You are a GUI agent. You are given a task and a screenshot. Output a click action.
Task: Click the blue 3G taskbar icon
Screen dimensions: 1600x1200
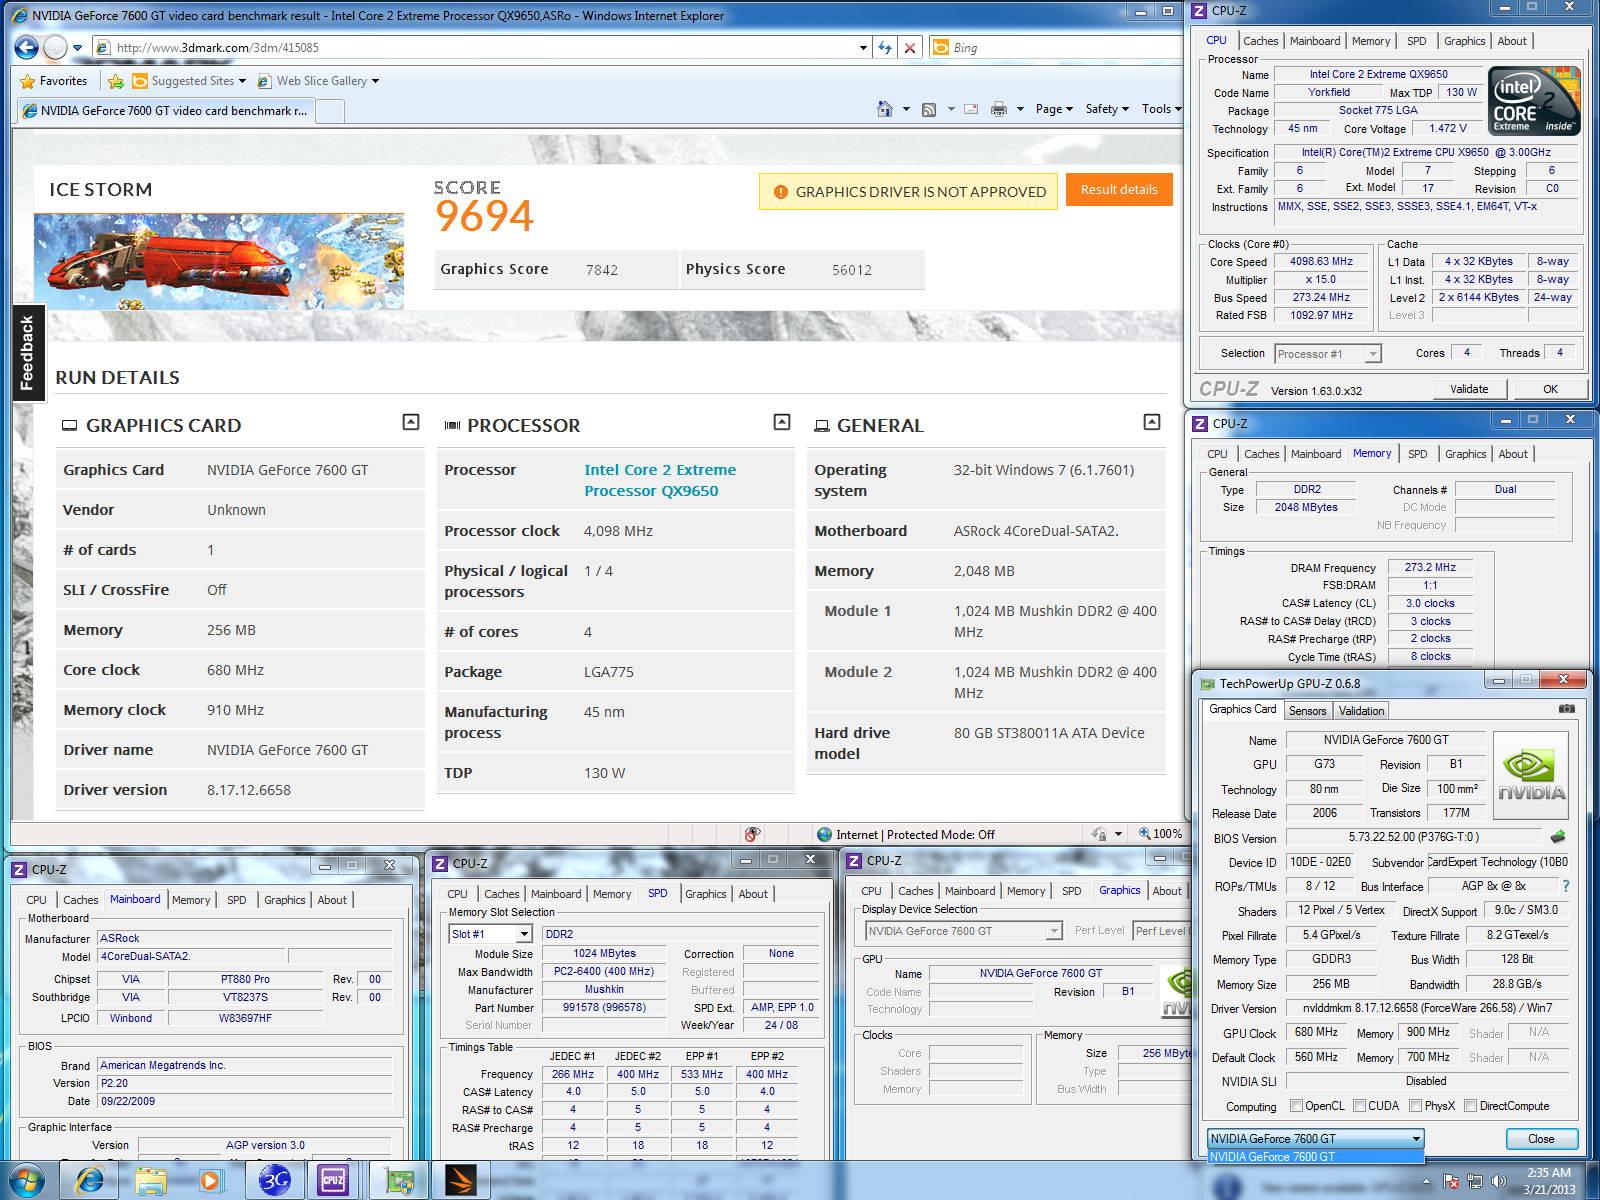click(x=274, y=1180)
